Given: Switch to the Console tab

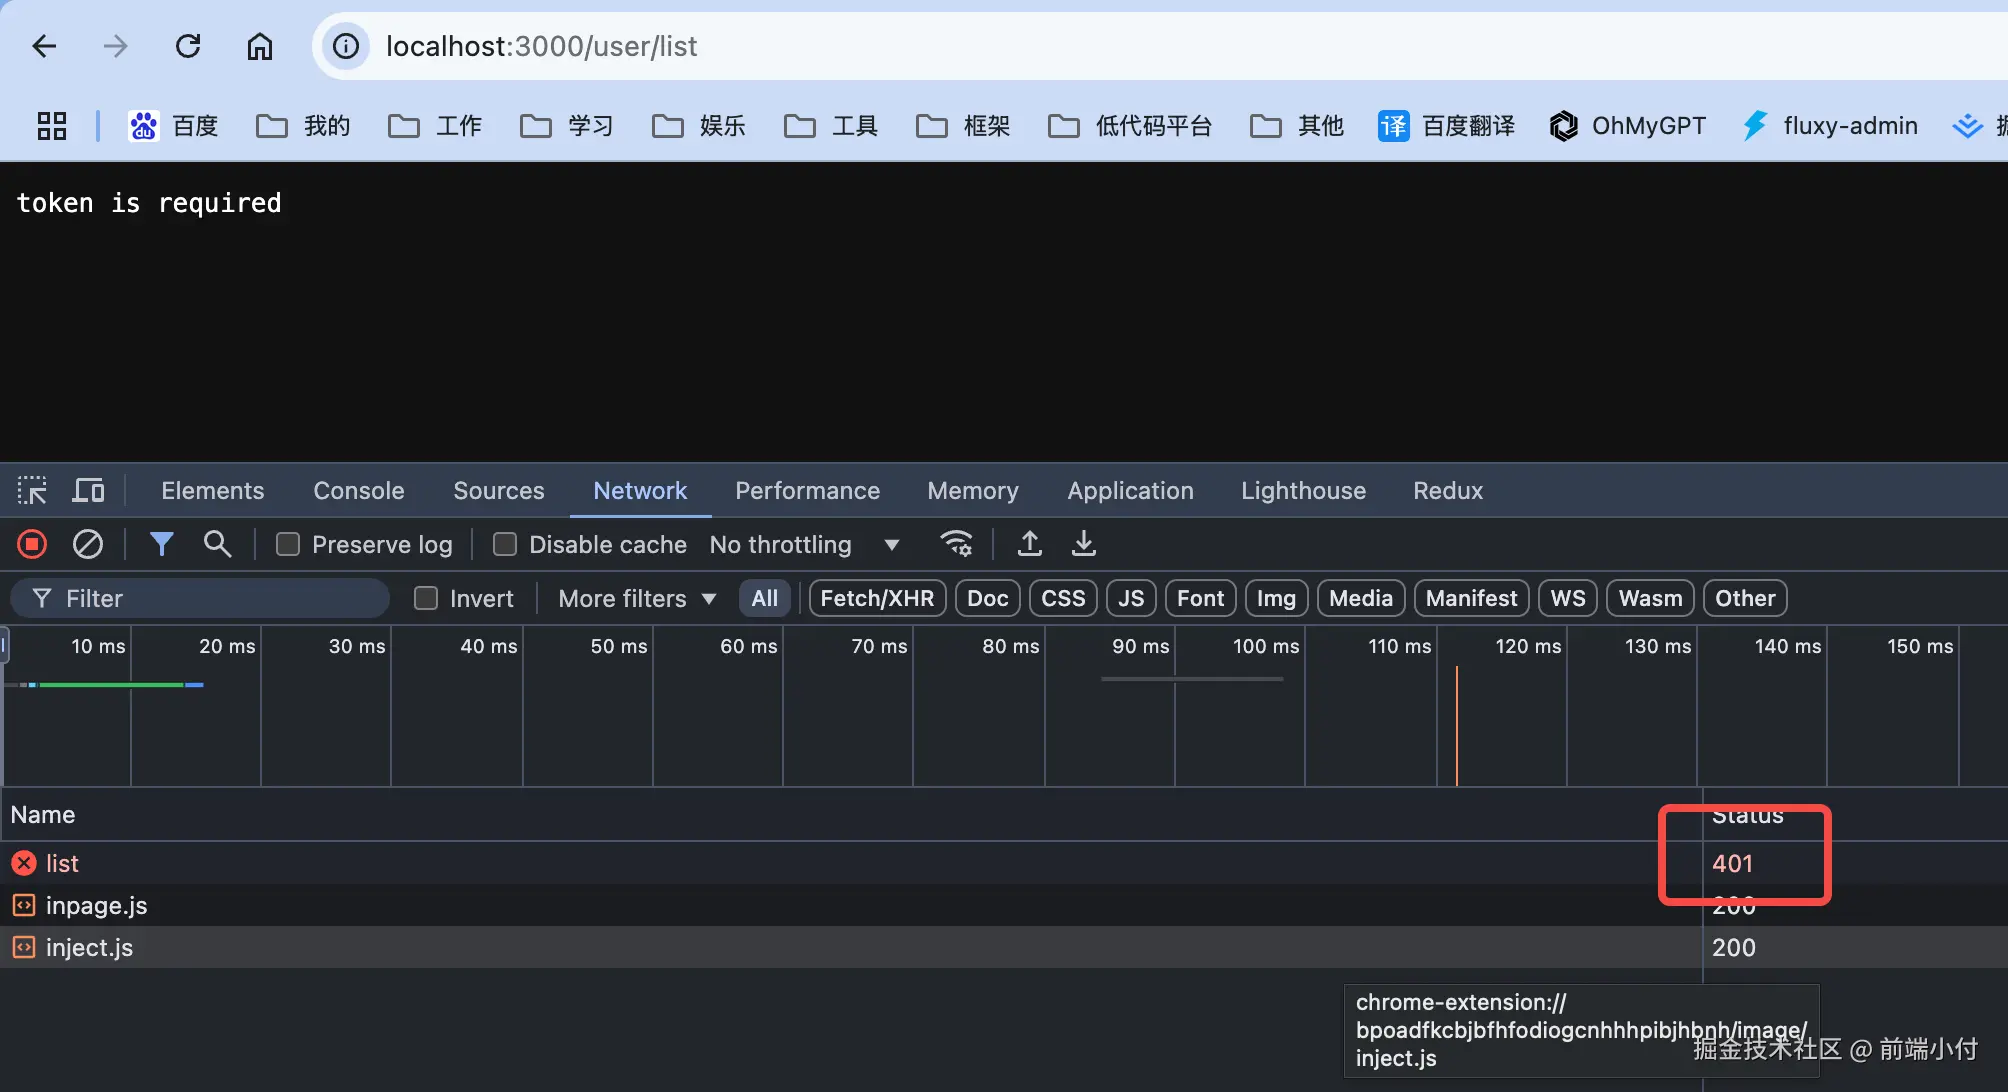Looking at the screenshot, I should tap(358, 491).
